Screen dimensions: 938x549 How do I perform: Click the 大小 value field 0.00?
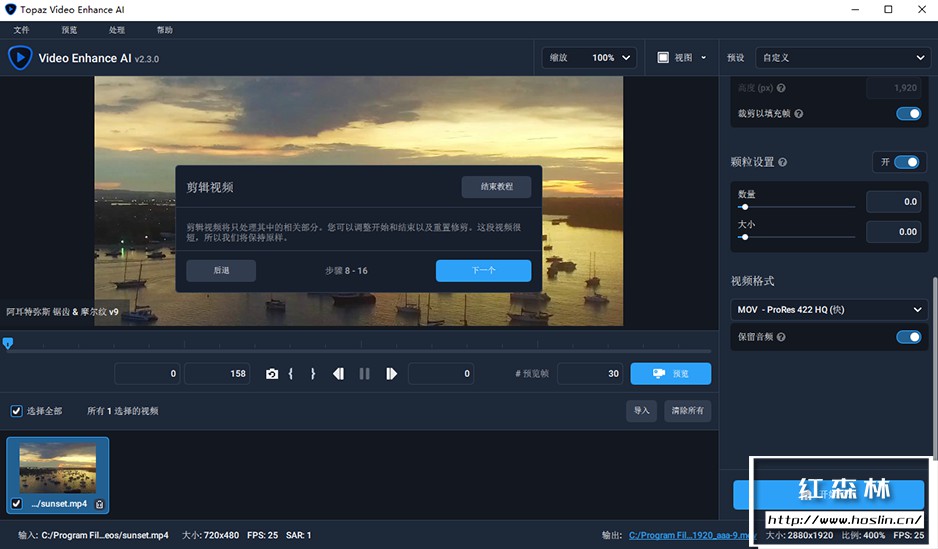894,232
